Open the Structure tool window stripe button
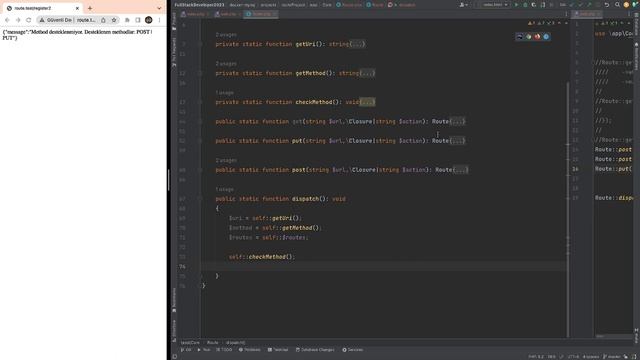 tap(174, 330)
